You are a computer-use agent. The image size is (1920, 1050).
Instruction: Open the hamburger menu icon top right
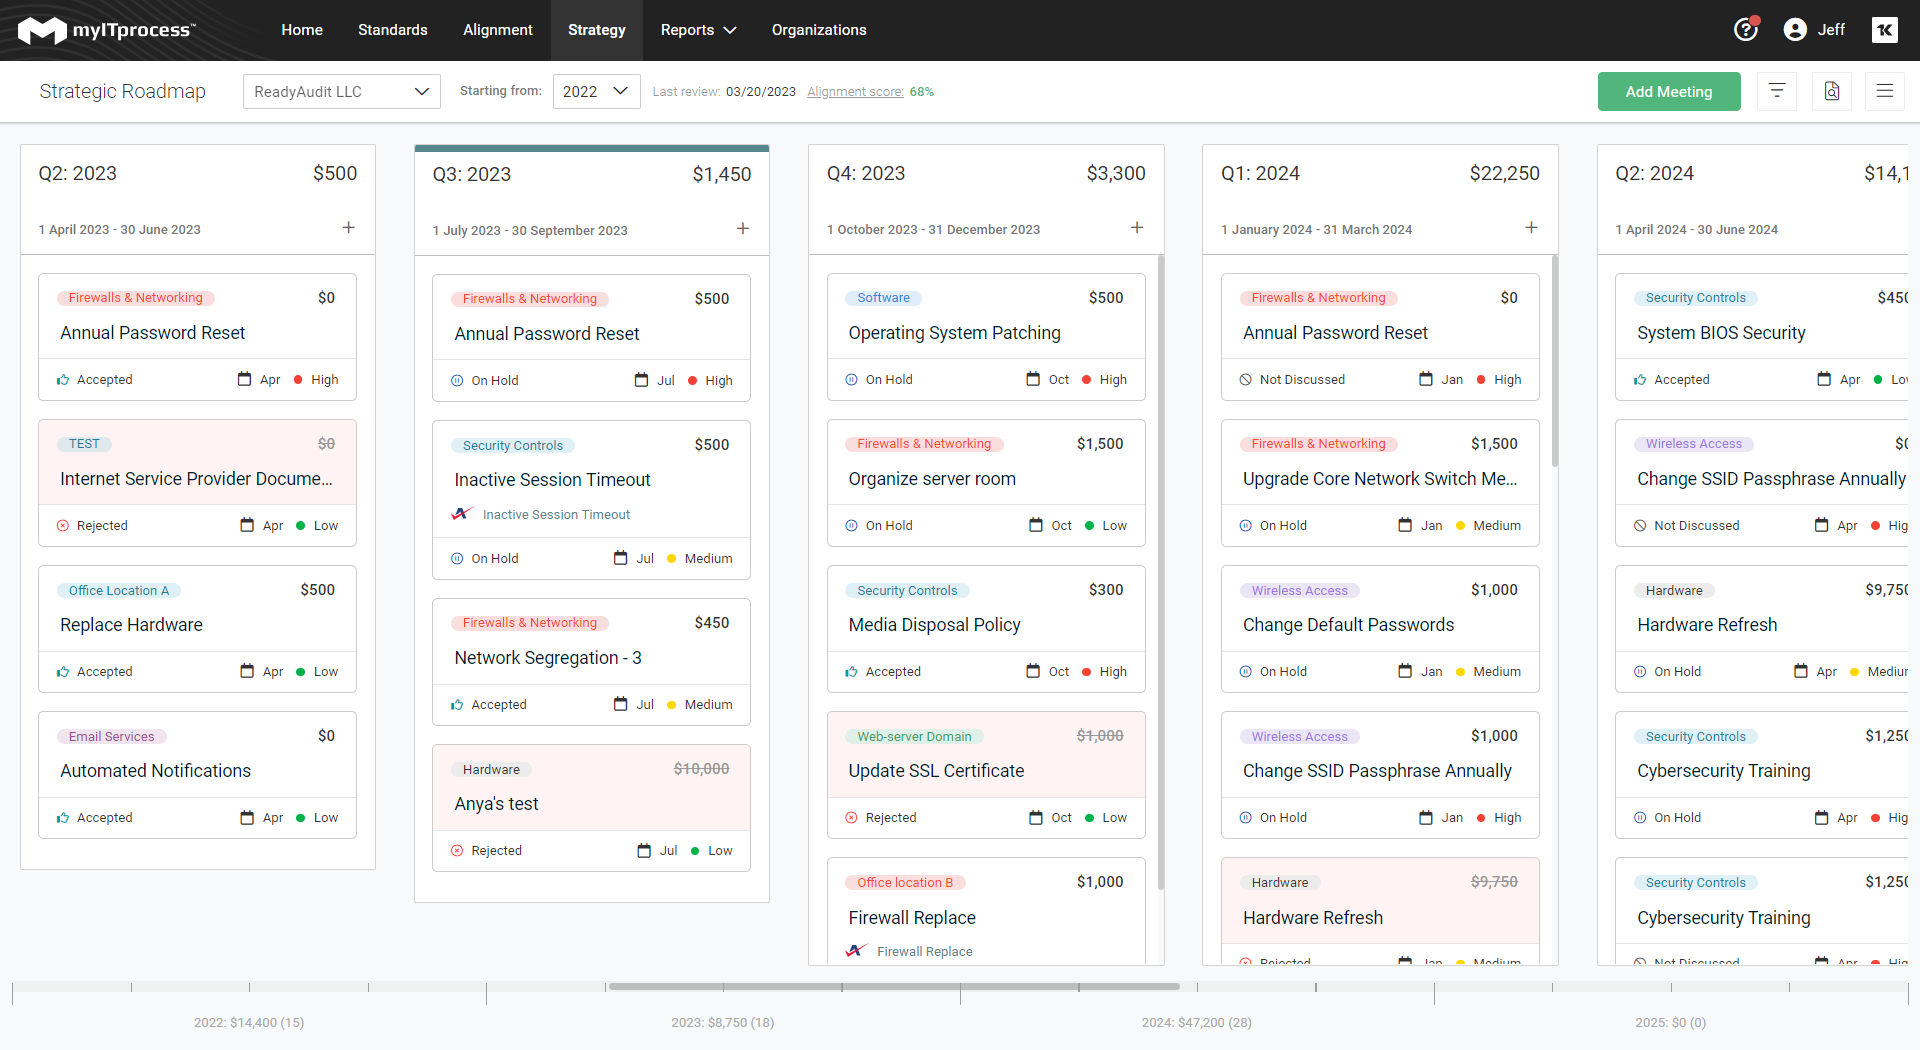(1886, 91)
